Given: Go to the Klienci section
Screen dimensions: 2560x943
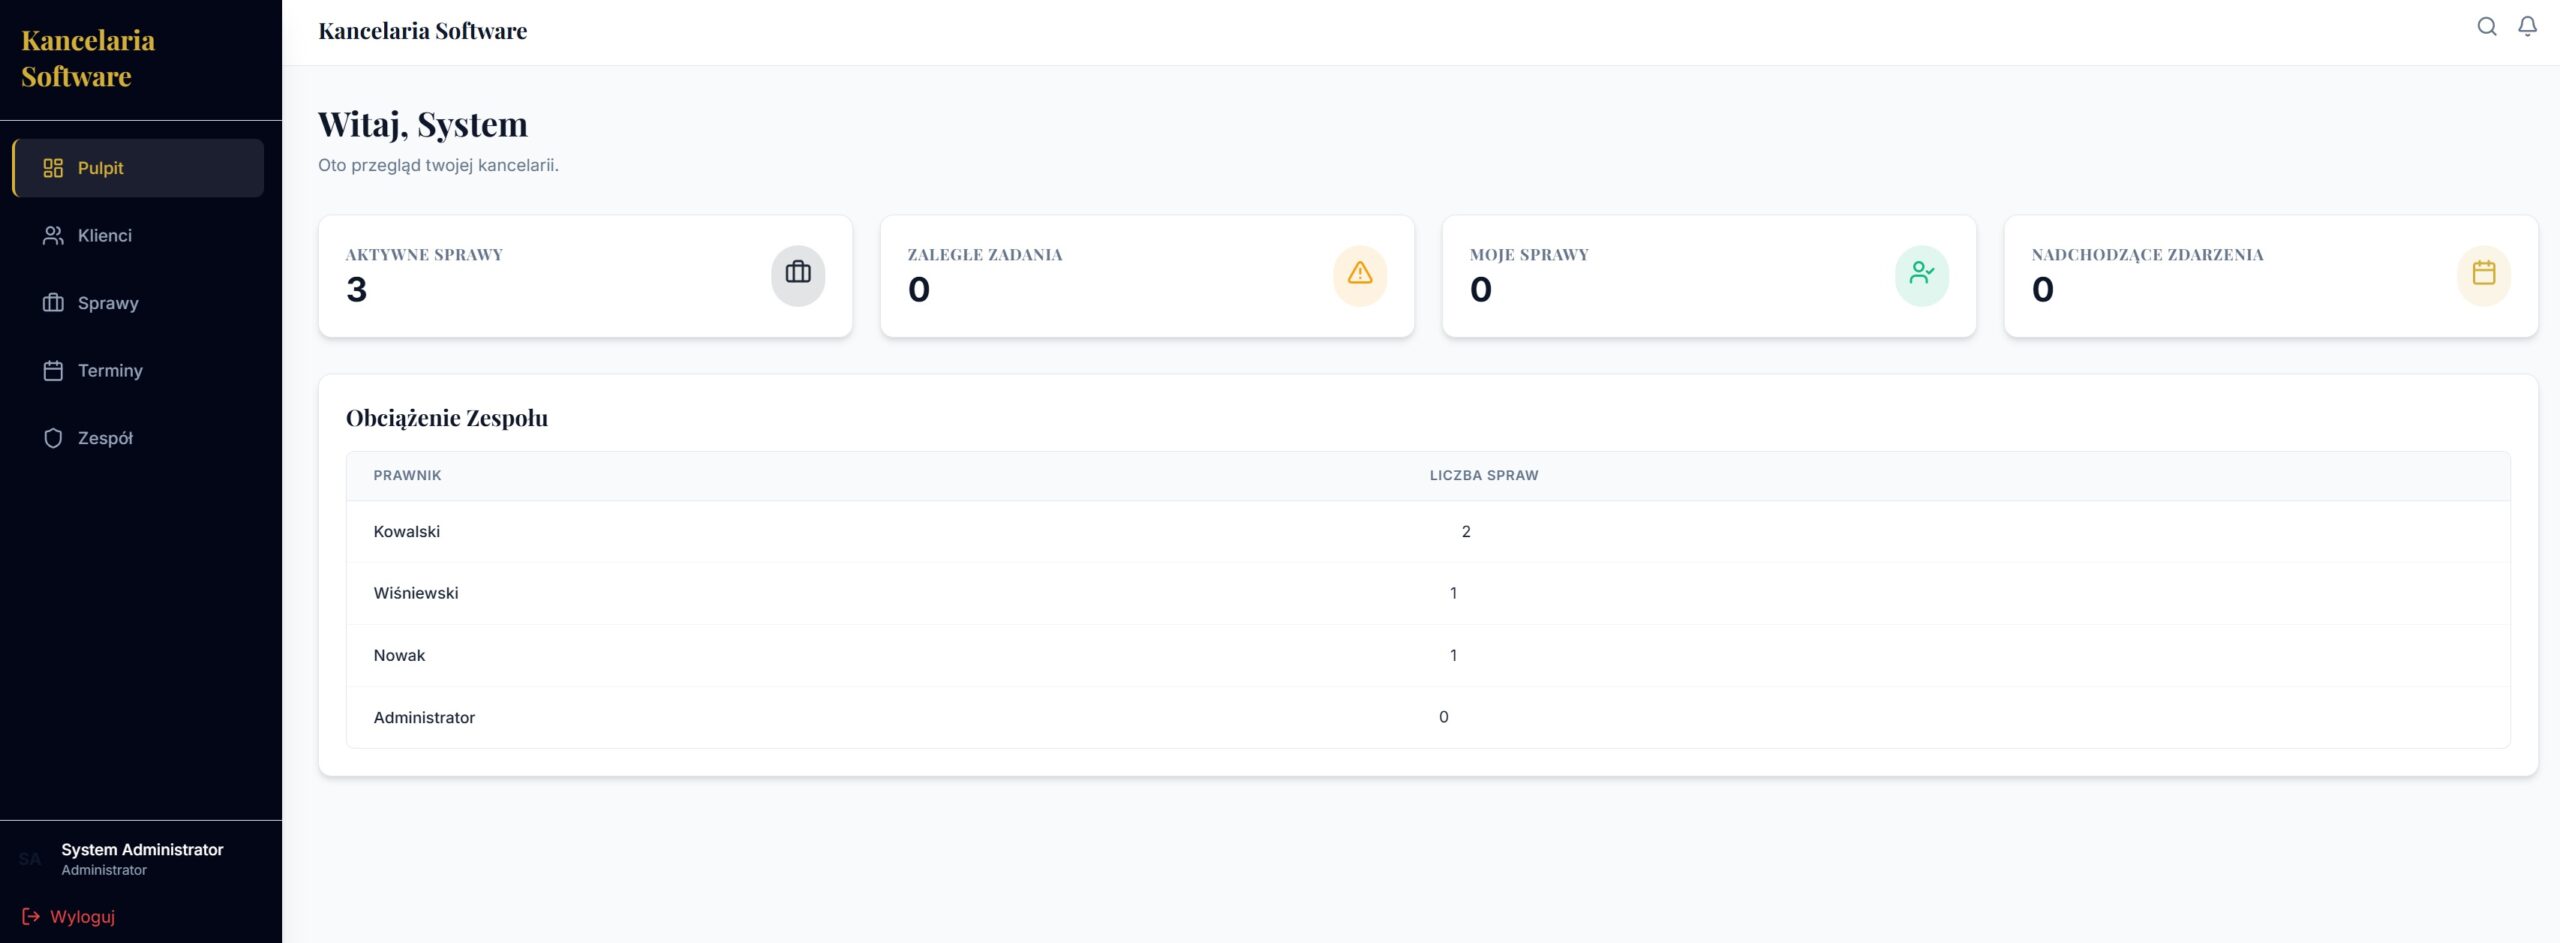Looking at the screenshot, I should [x=105, y=236].
